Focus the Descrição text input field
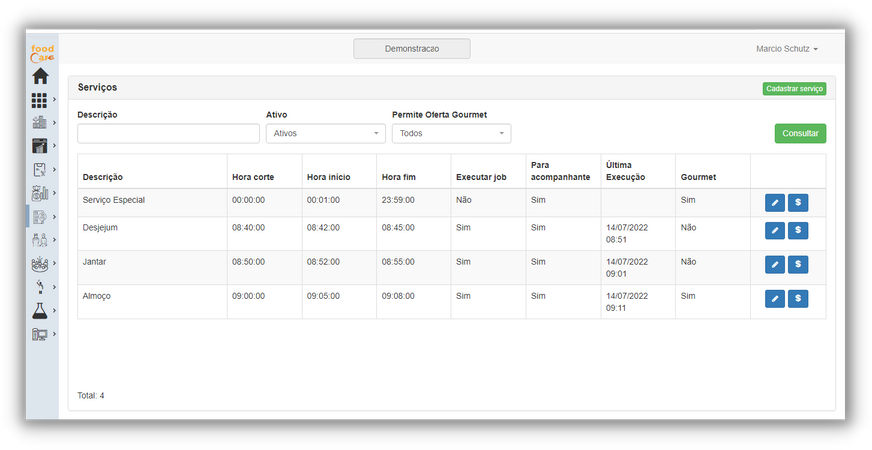The width and height of the screenshot is (872, 450). click(169, 133)
